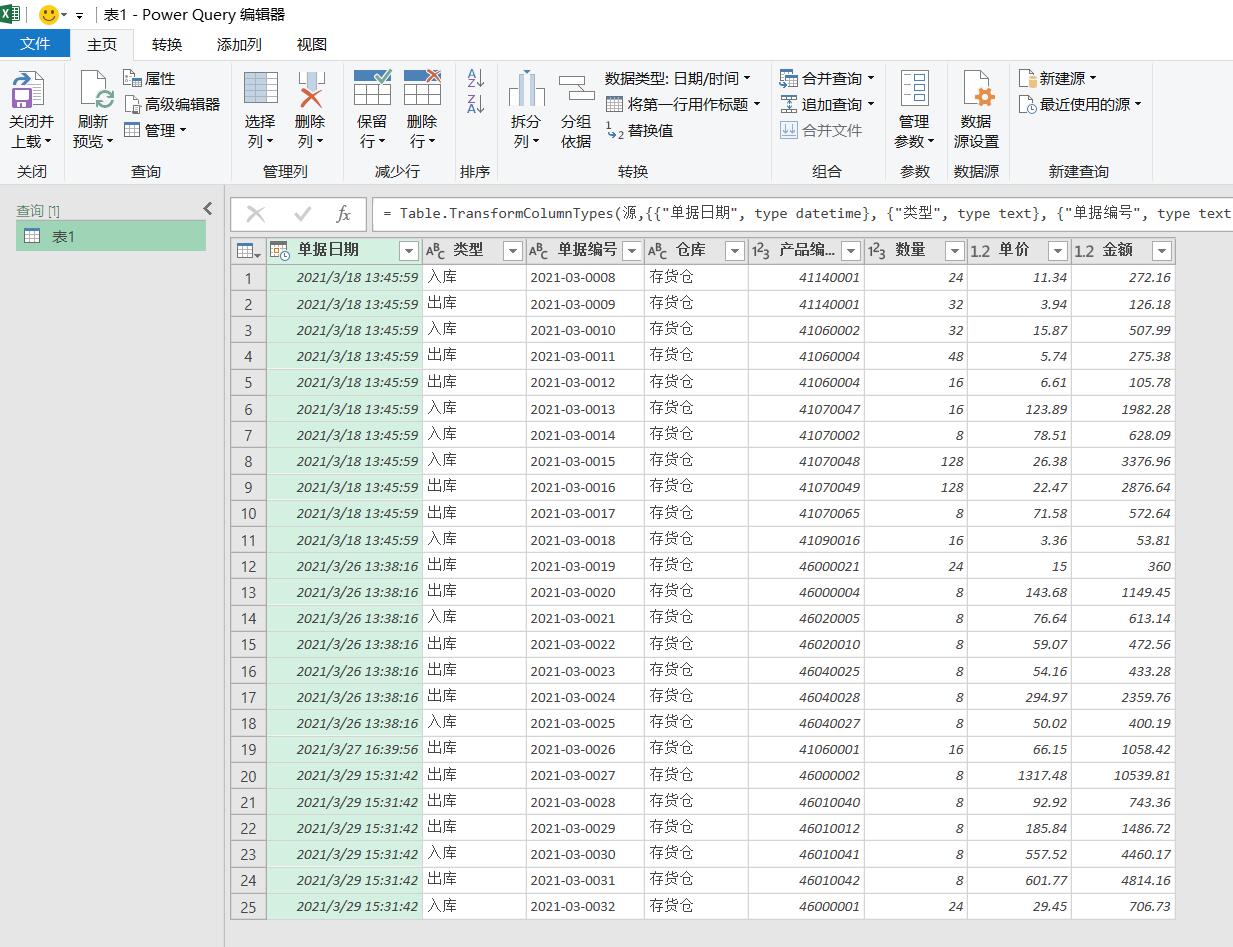This screenshot has height=947, width=1233.
Task: Switch to the 添加列 tab
Action: (x=239, y=44)
